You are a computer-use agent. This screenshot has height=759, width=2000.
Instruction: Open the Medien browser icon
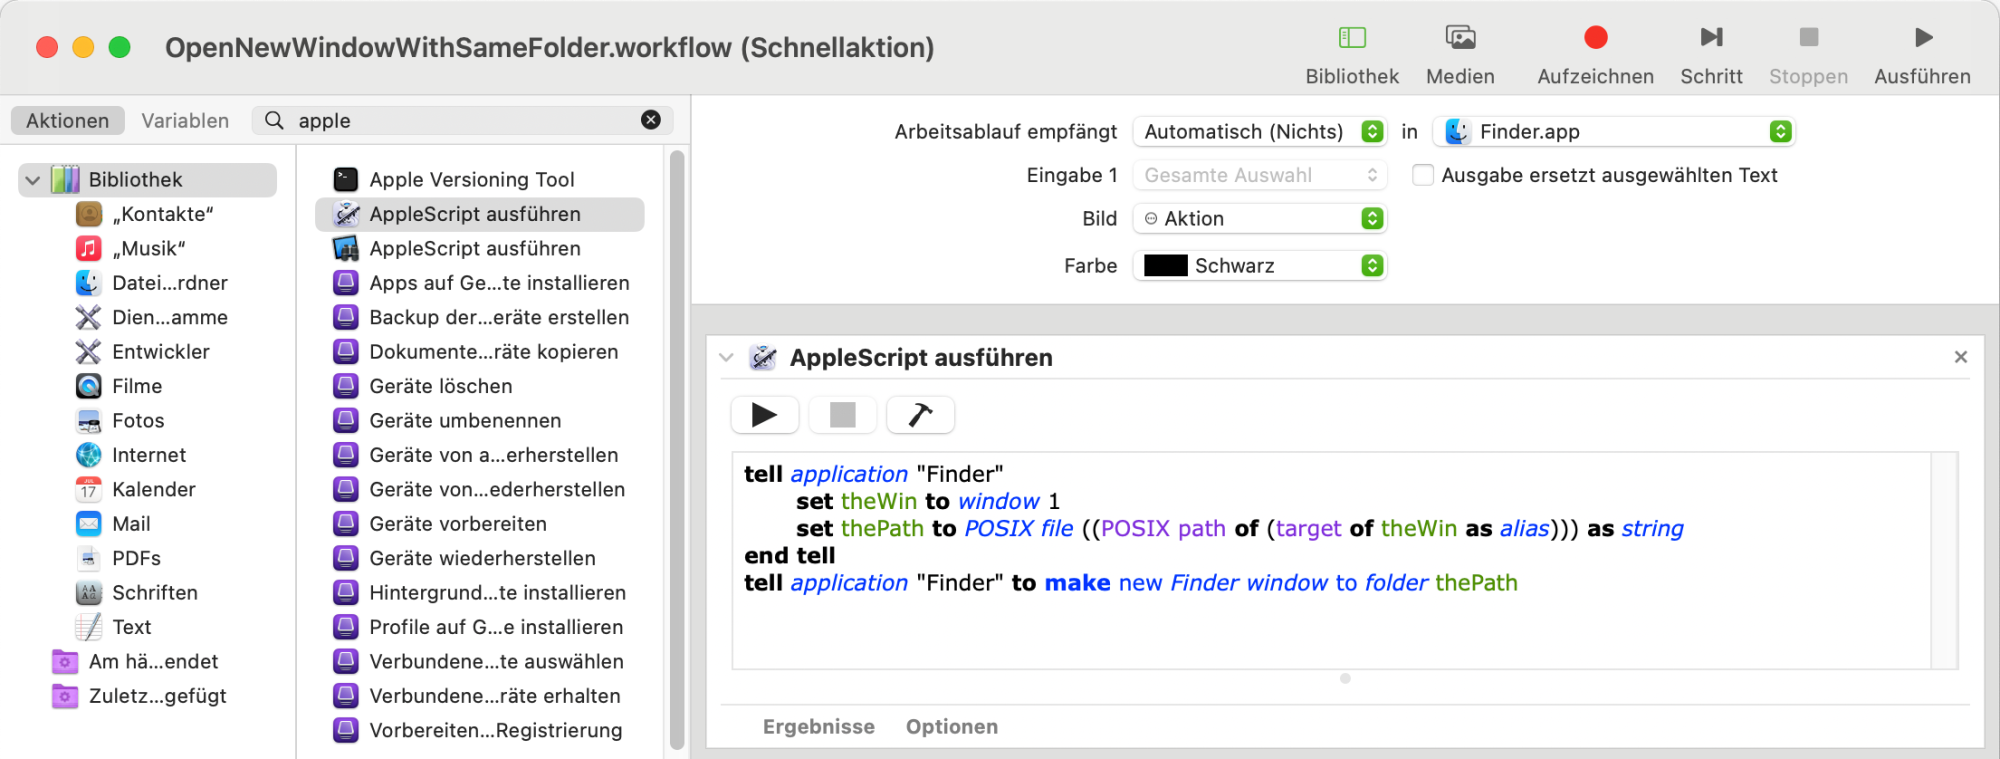(1460, 38)
